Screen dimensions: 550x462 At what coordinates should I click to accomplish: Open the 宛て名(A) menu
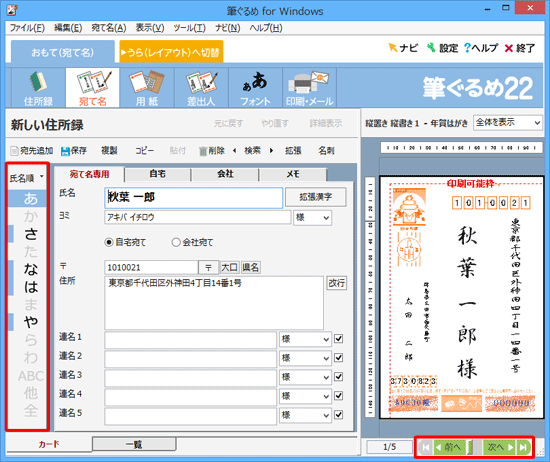click(109, 28)
